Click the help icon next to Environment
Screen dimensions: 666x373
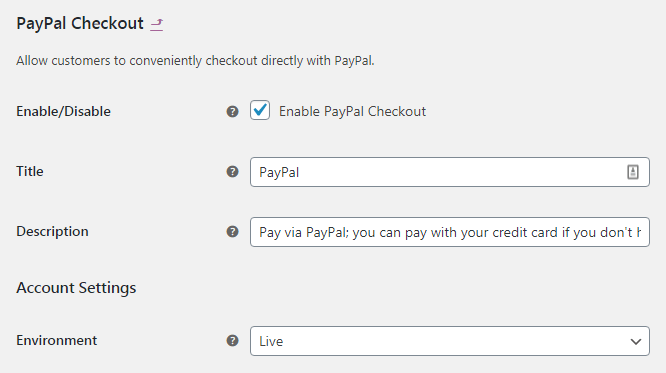pos(232,340)
